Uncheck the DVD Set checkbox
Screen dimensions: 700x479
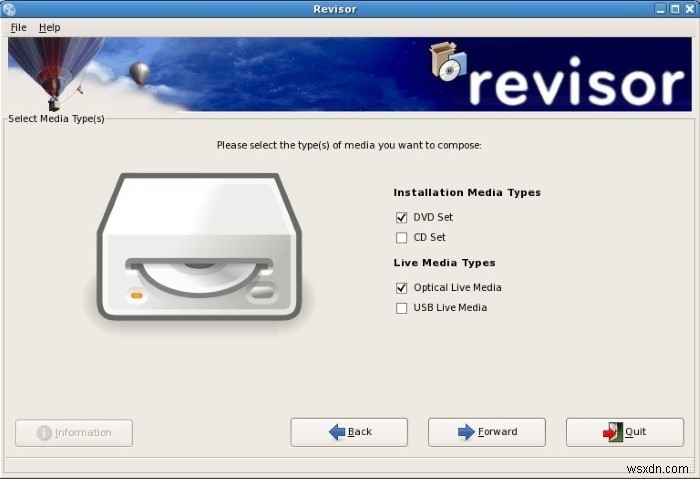[401, 217]
